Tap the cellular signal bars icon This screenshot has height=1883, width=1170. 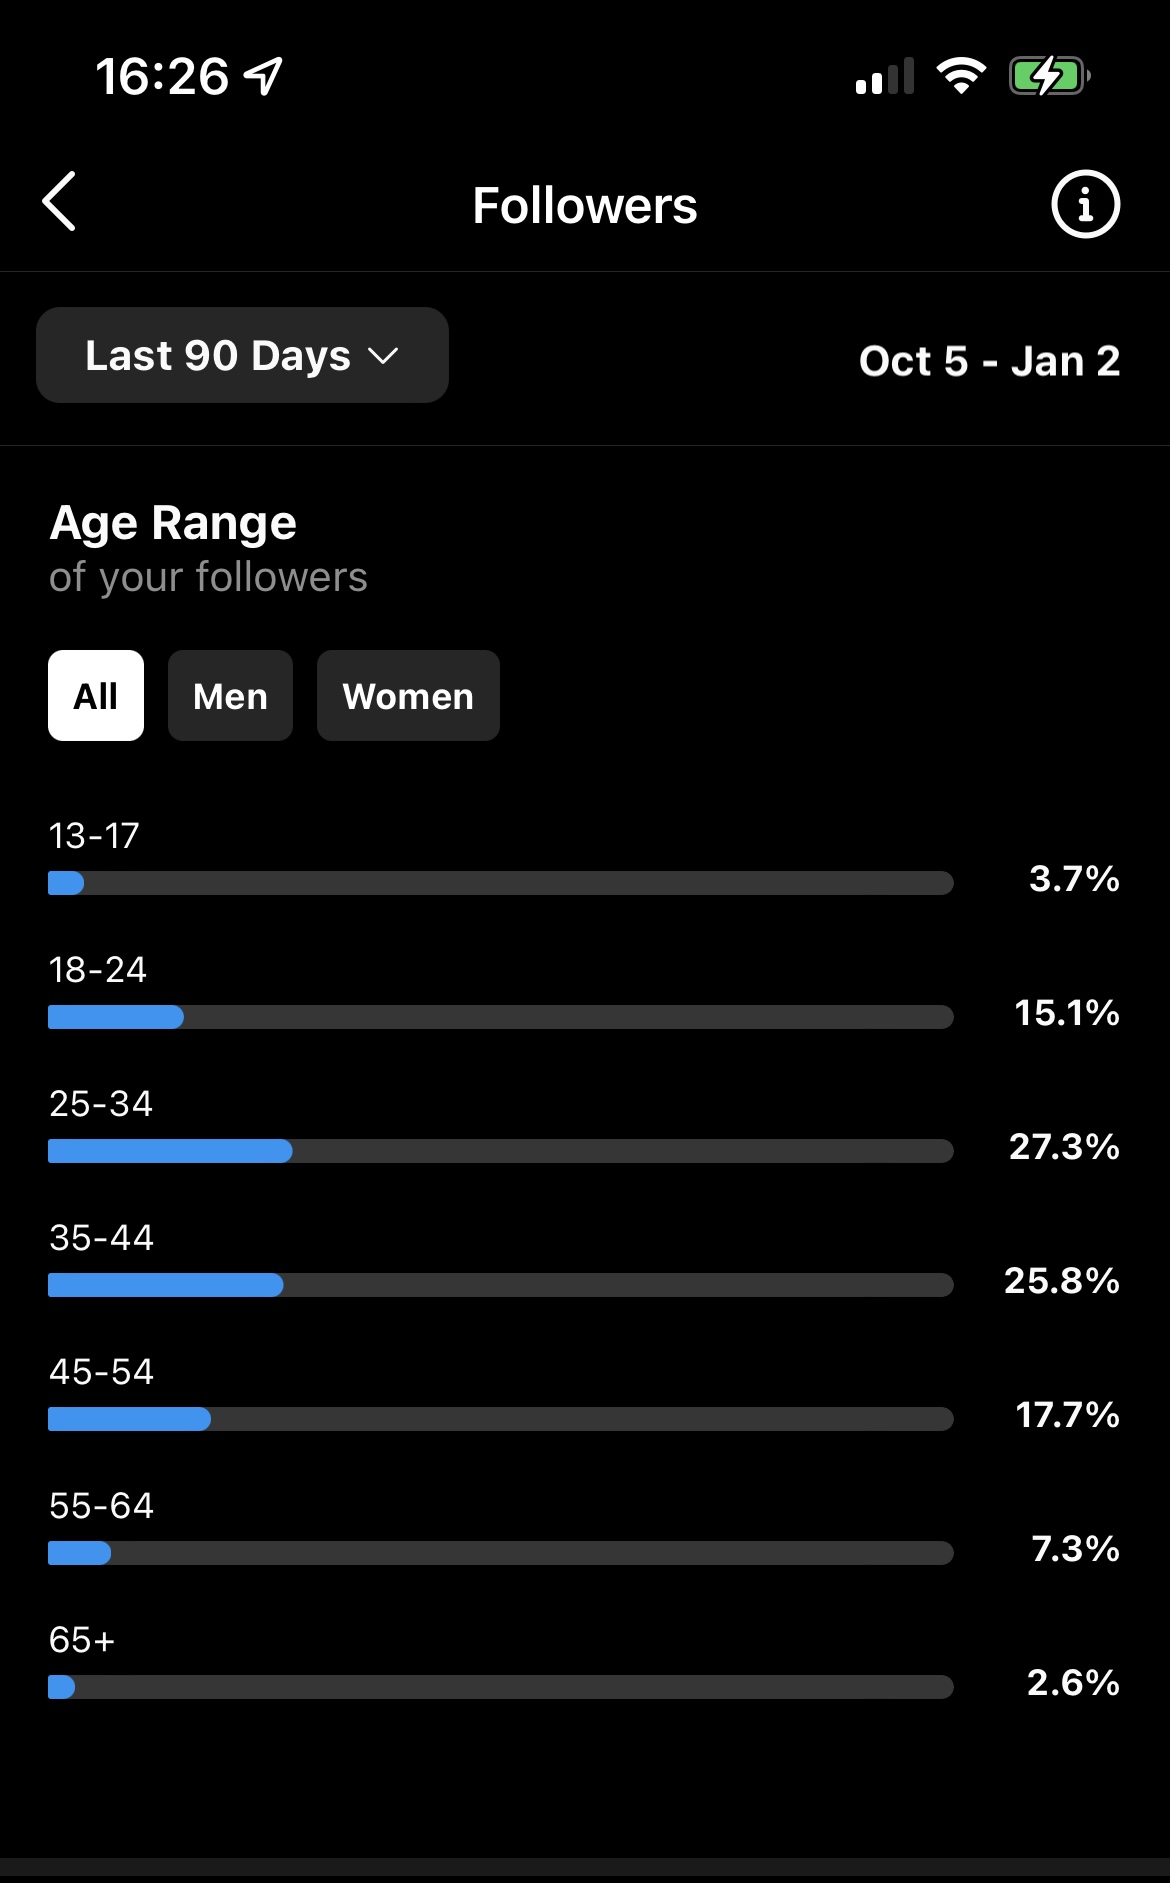(885, 76)
